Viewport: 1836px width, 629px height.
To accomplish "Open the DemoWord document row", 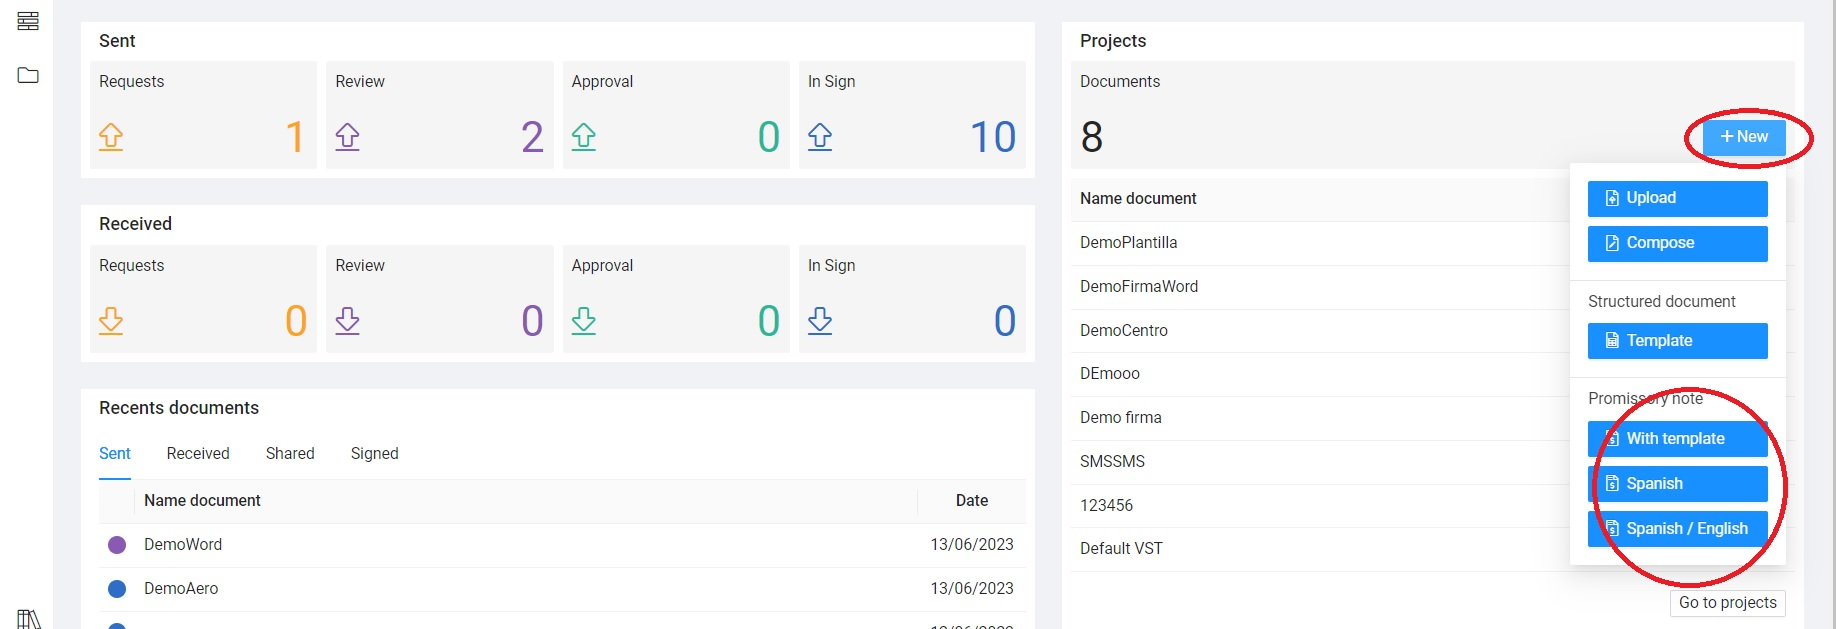I will pyautogui.click(x=183, y=545).
